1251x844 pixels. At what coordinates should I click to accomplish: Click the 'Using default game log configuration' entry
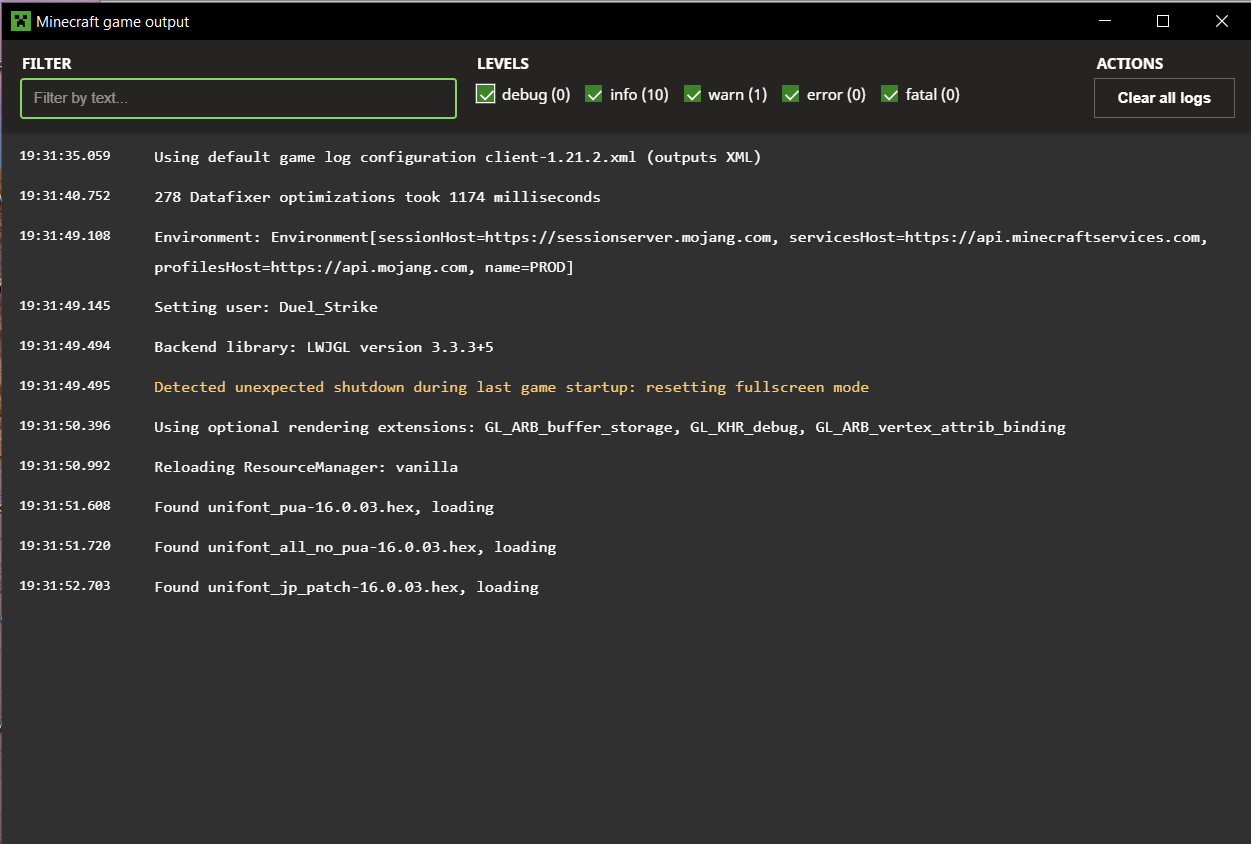[x=457, y=157]
